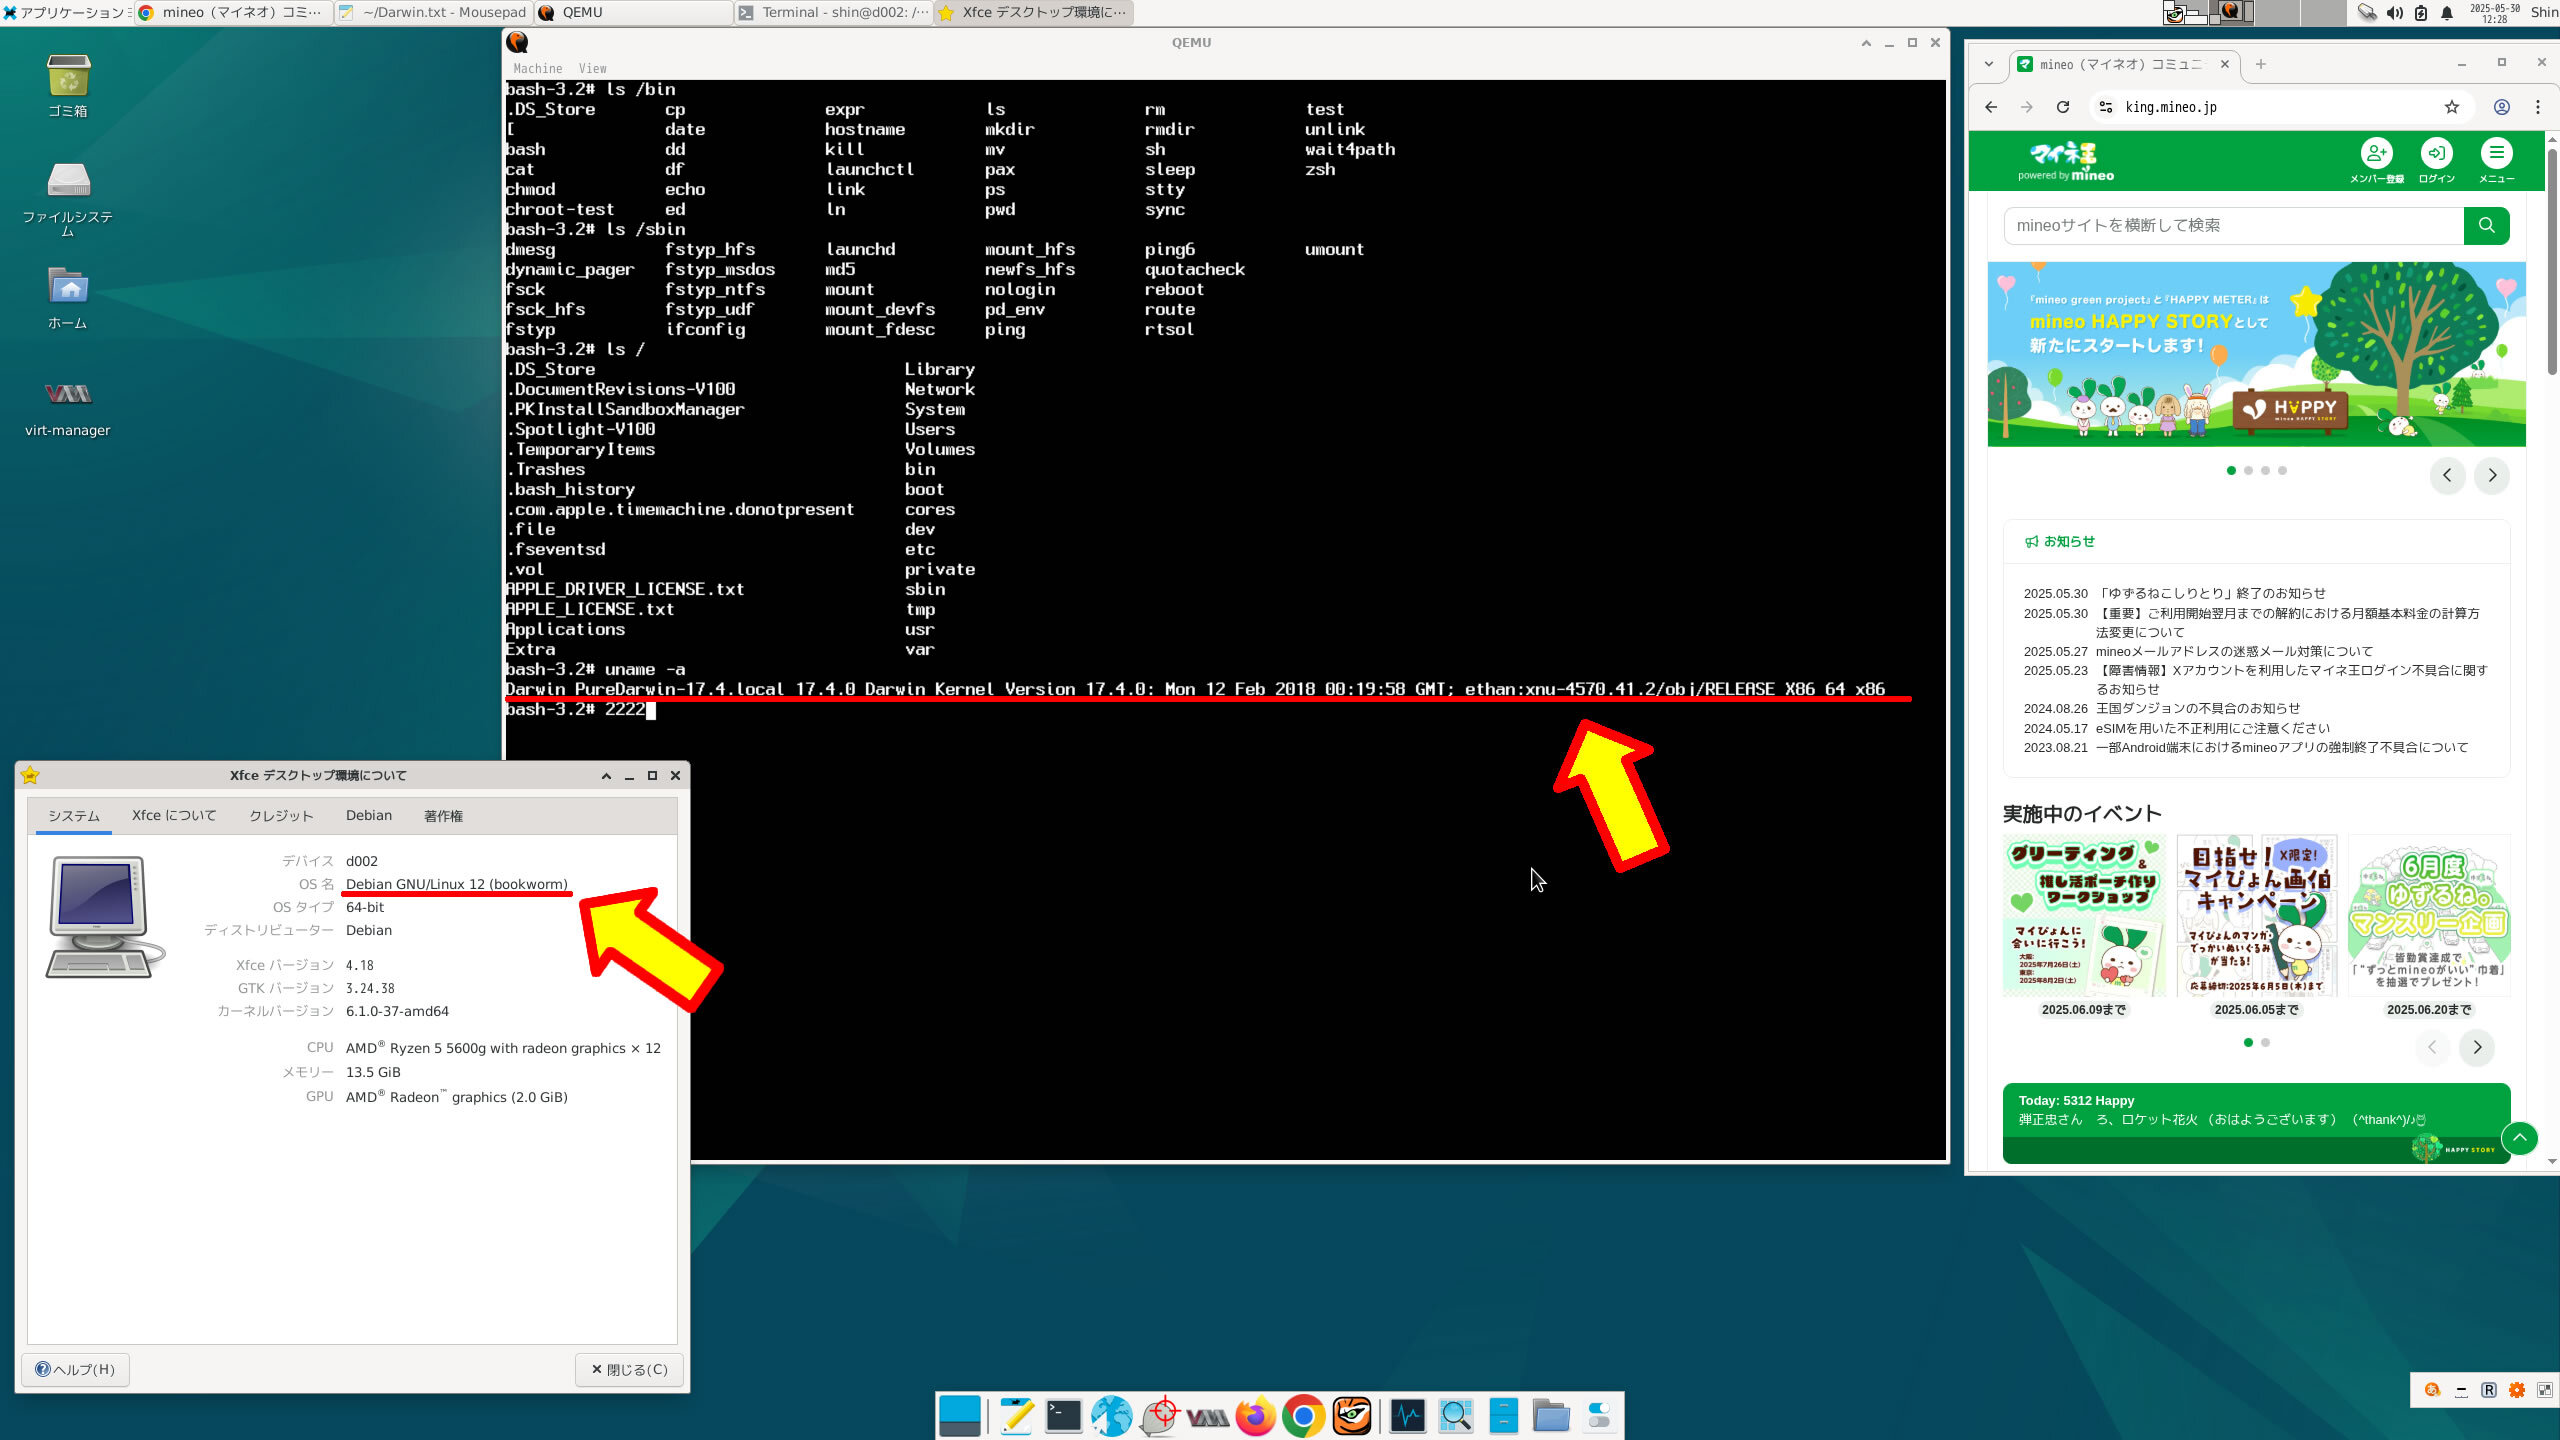Open virt-manager from the dock
Screen dimensions: 2560x1440
[1207, 1416]
